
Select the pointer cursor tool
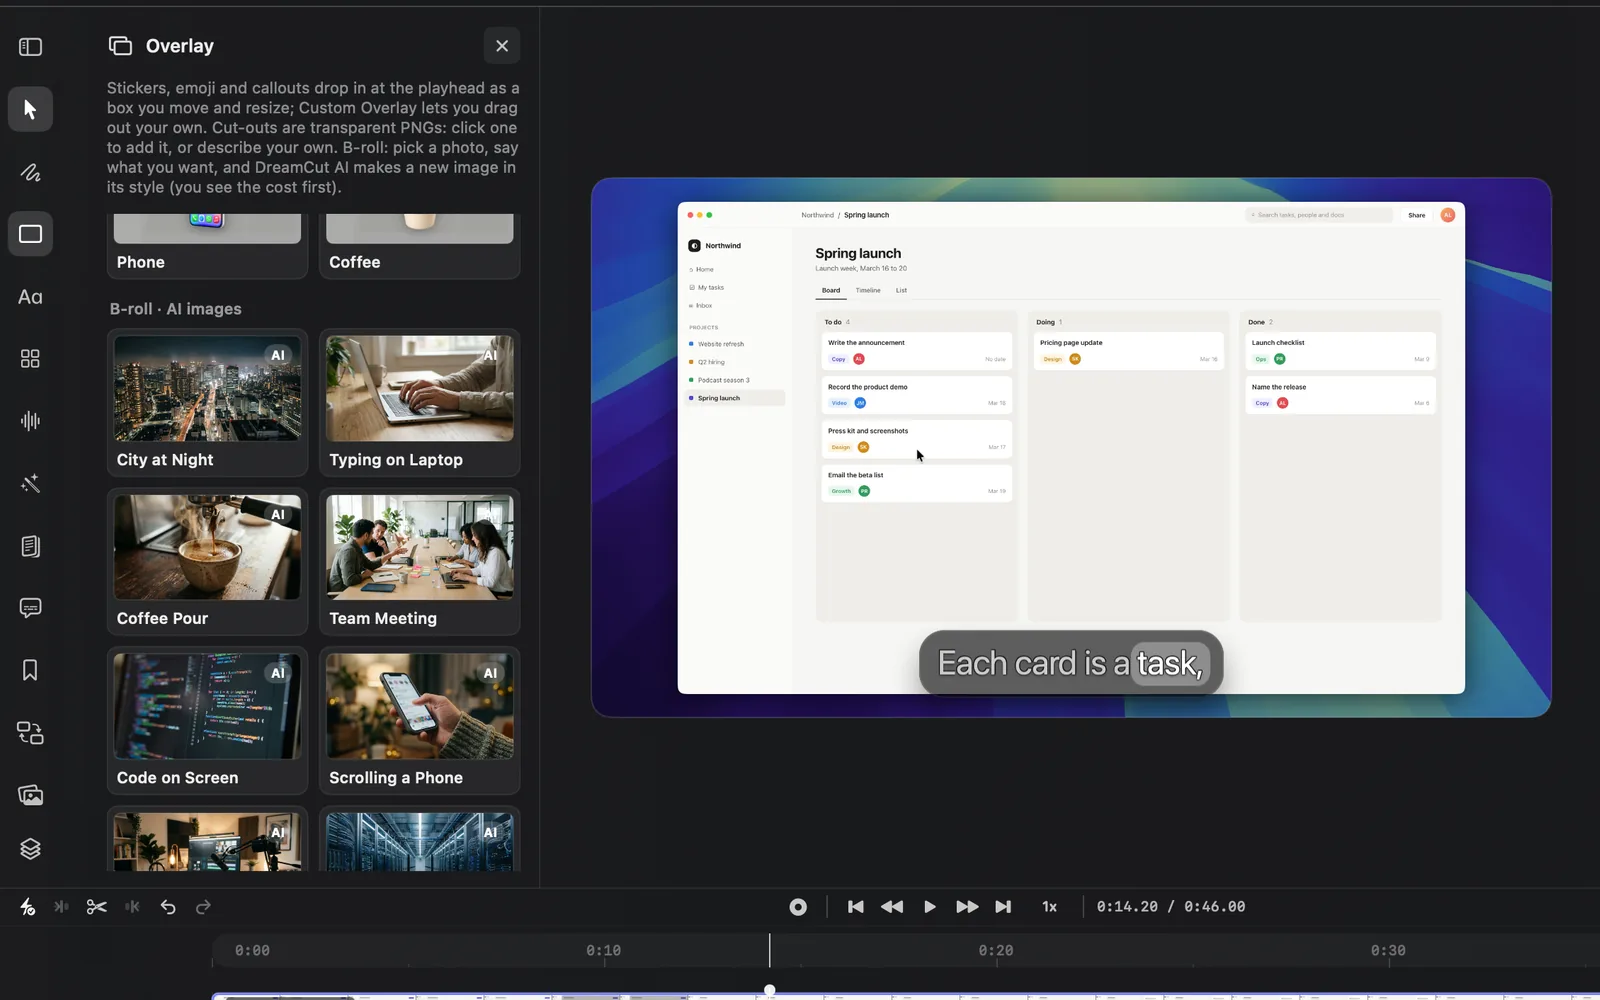coord(30,109)
